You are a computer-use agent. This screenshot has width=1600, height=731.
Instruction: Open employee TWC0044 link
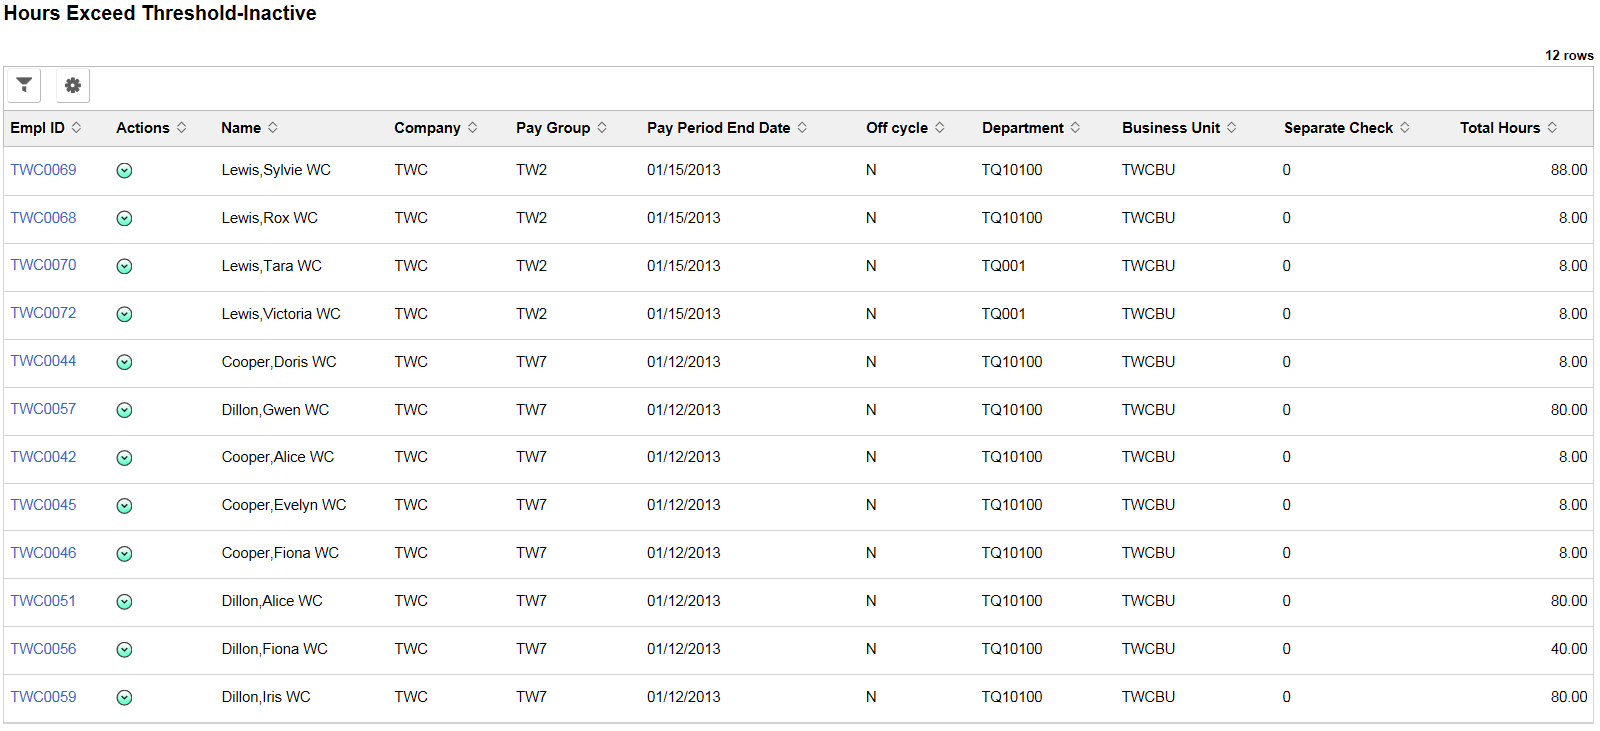point(43,361)
